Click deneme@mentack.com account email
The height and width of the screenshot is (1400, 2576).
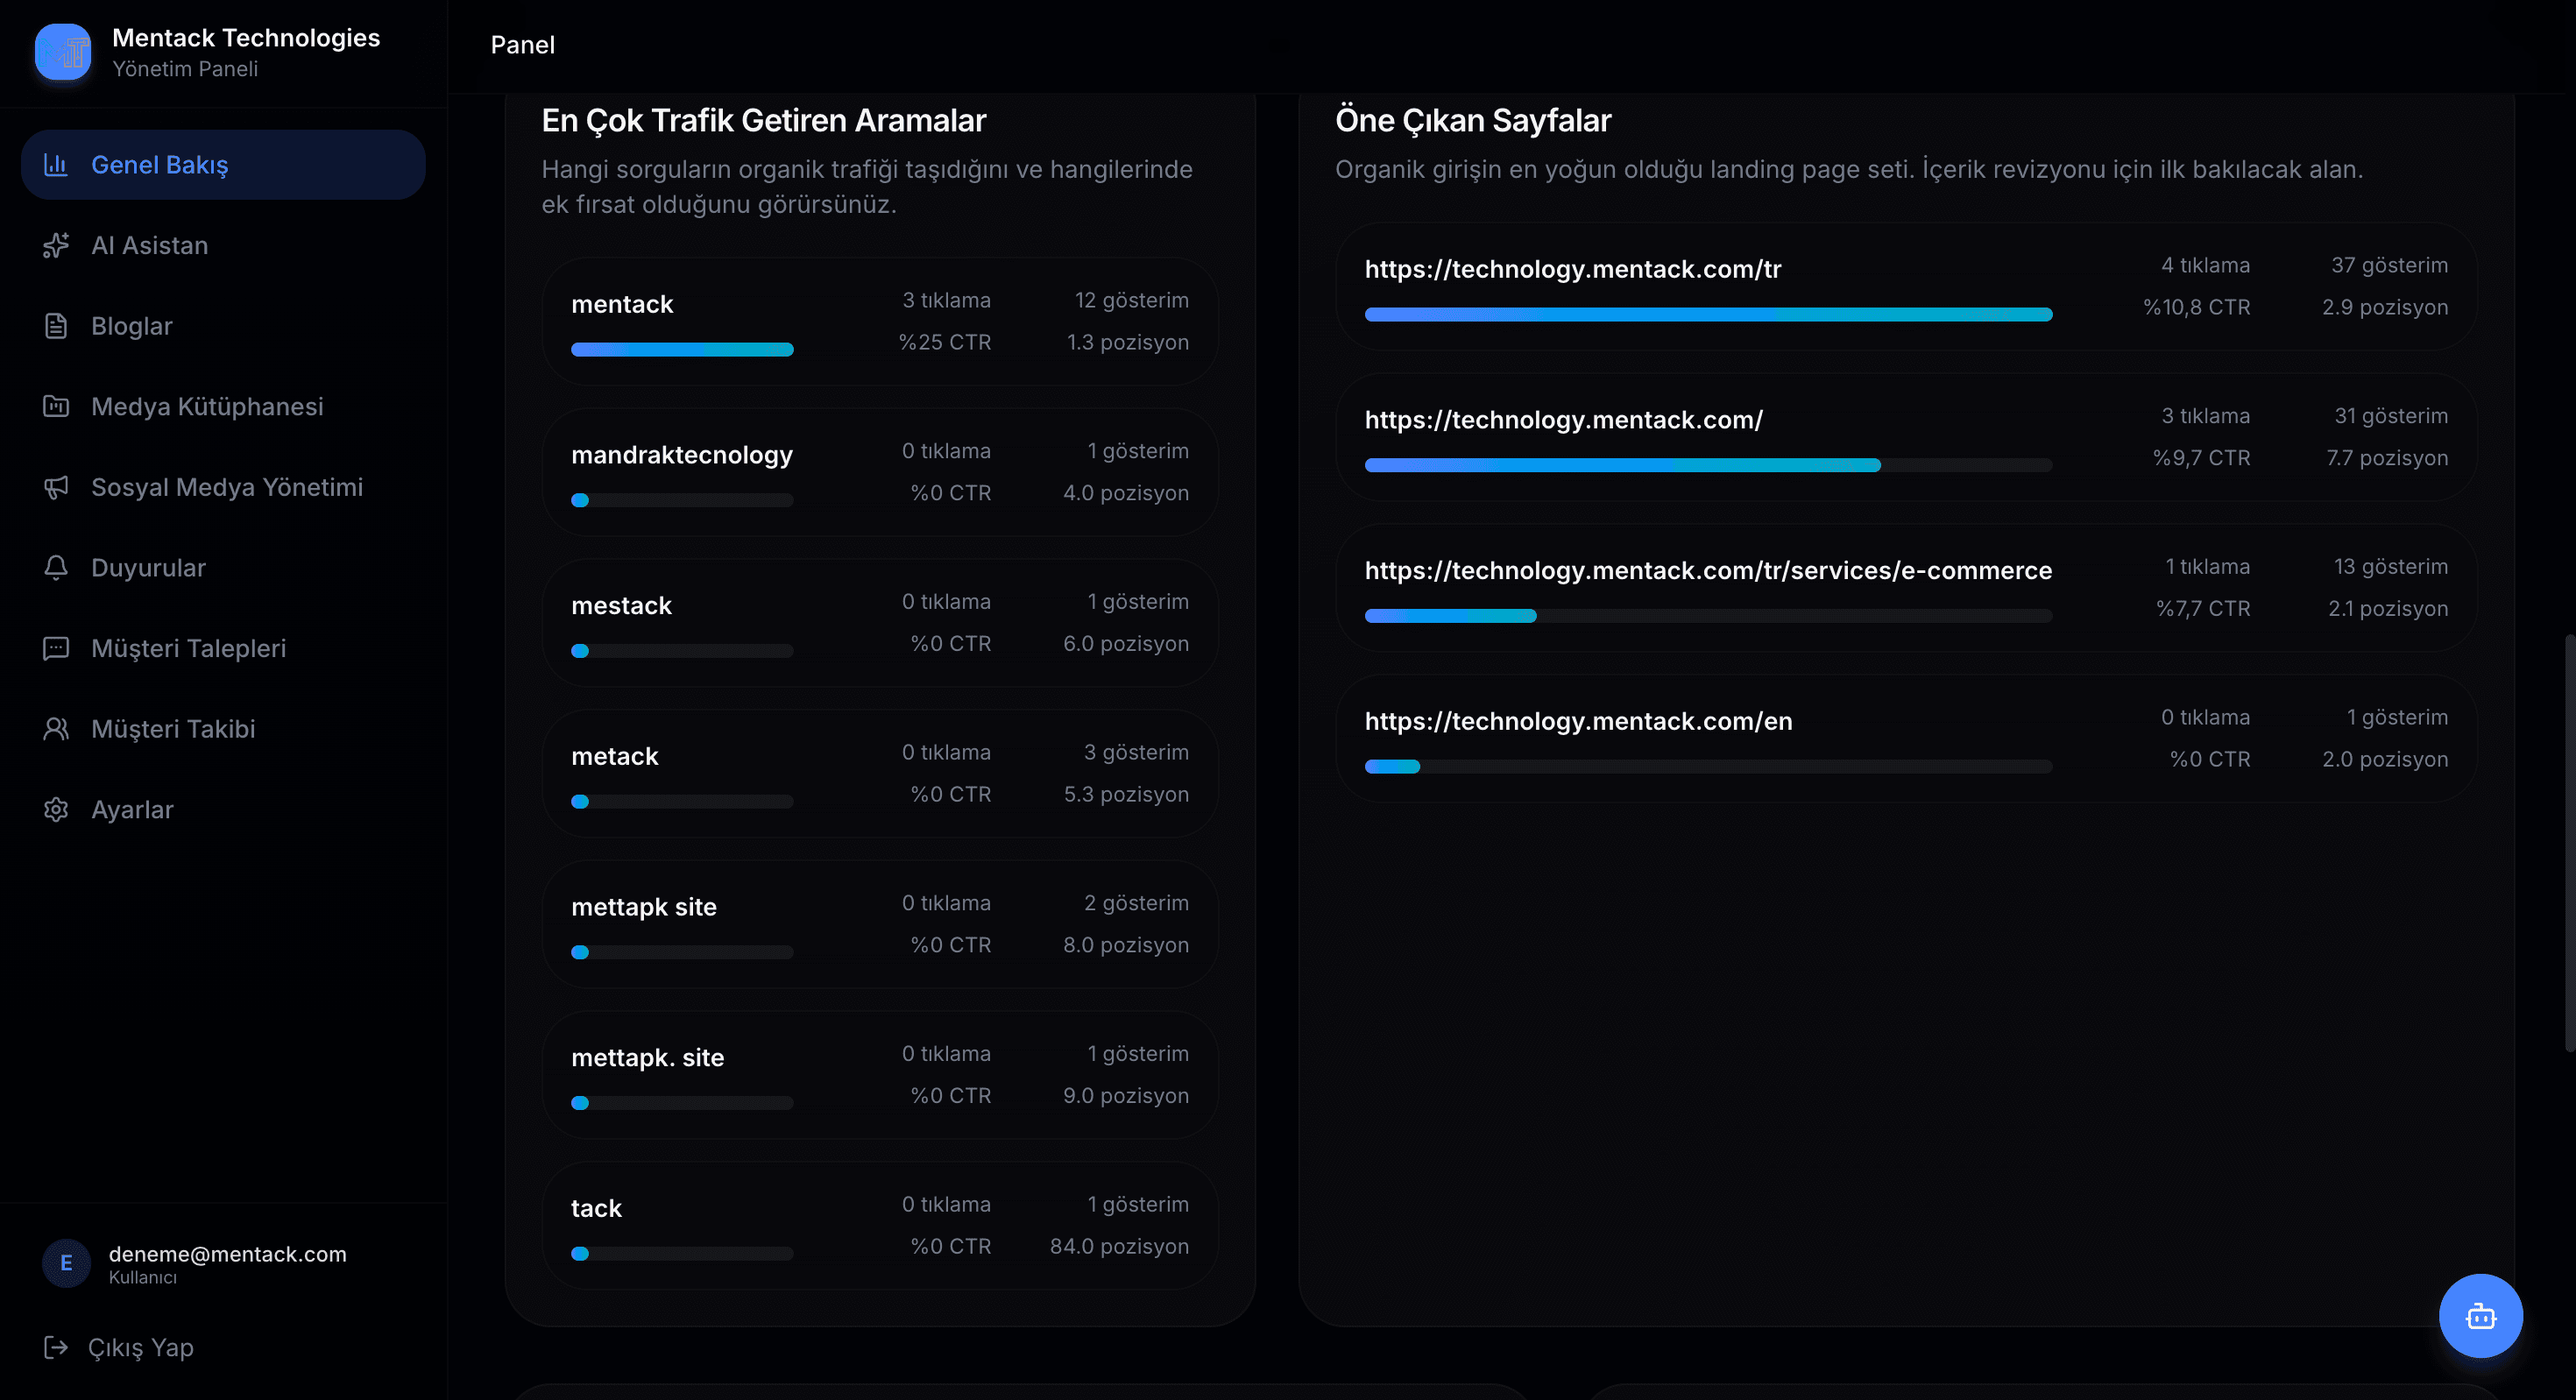(228, 1254)
